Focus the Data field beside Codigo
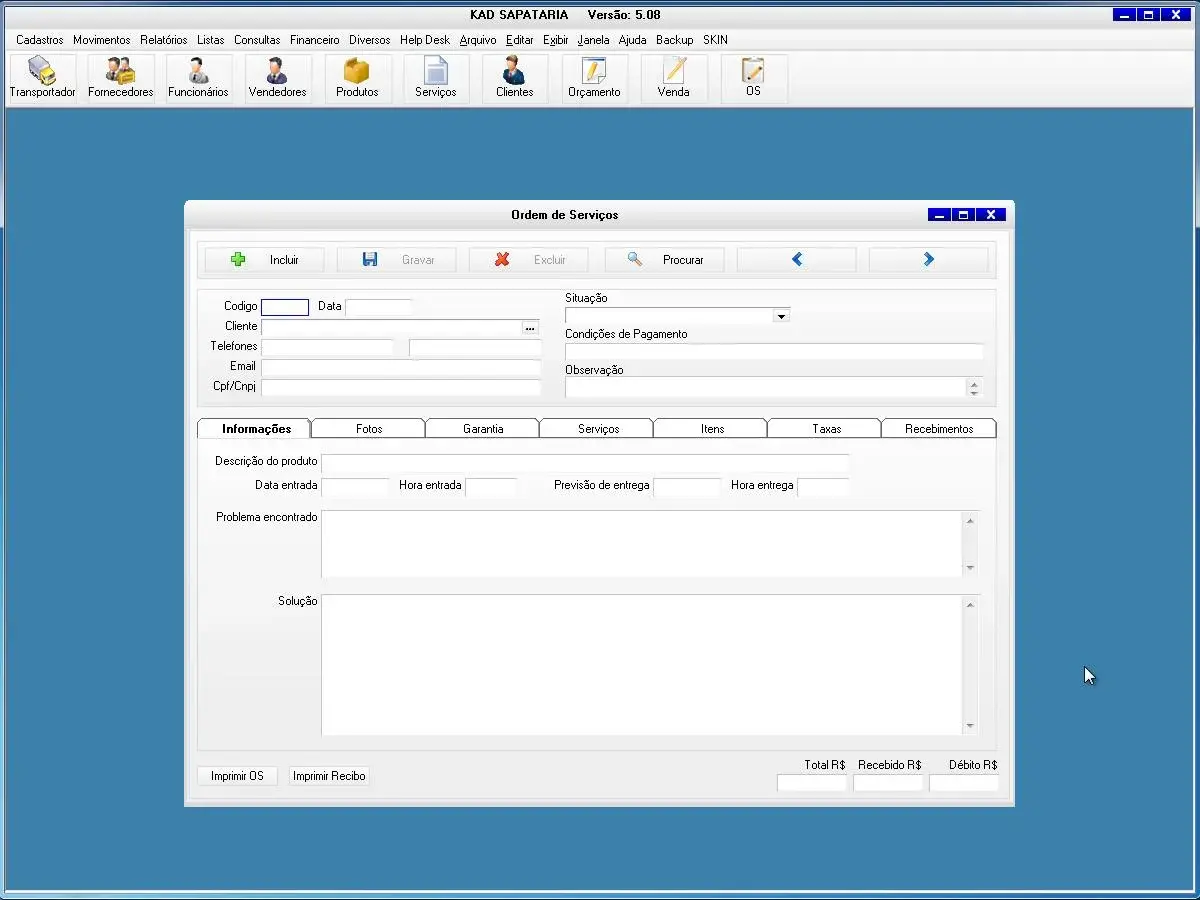This screenshot has height=900, width=1200. tap(379, 307)
